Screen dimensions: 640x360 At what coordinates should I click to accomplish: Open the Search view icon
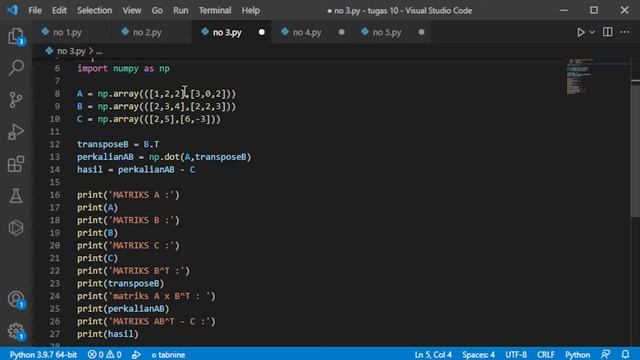click(16, 67)
